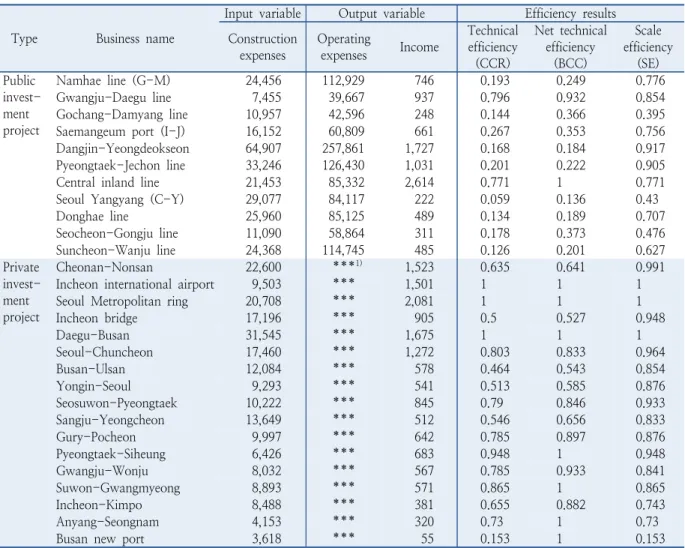Screen dimensions: 685x548
Task: Click 'Suwon-Gwangmyeong' row label
Action: click(118, 488)
